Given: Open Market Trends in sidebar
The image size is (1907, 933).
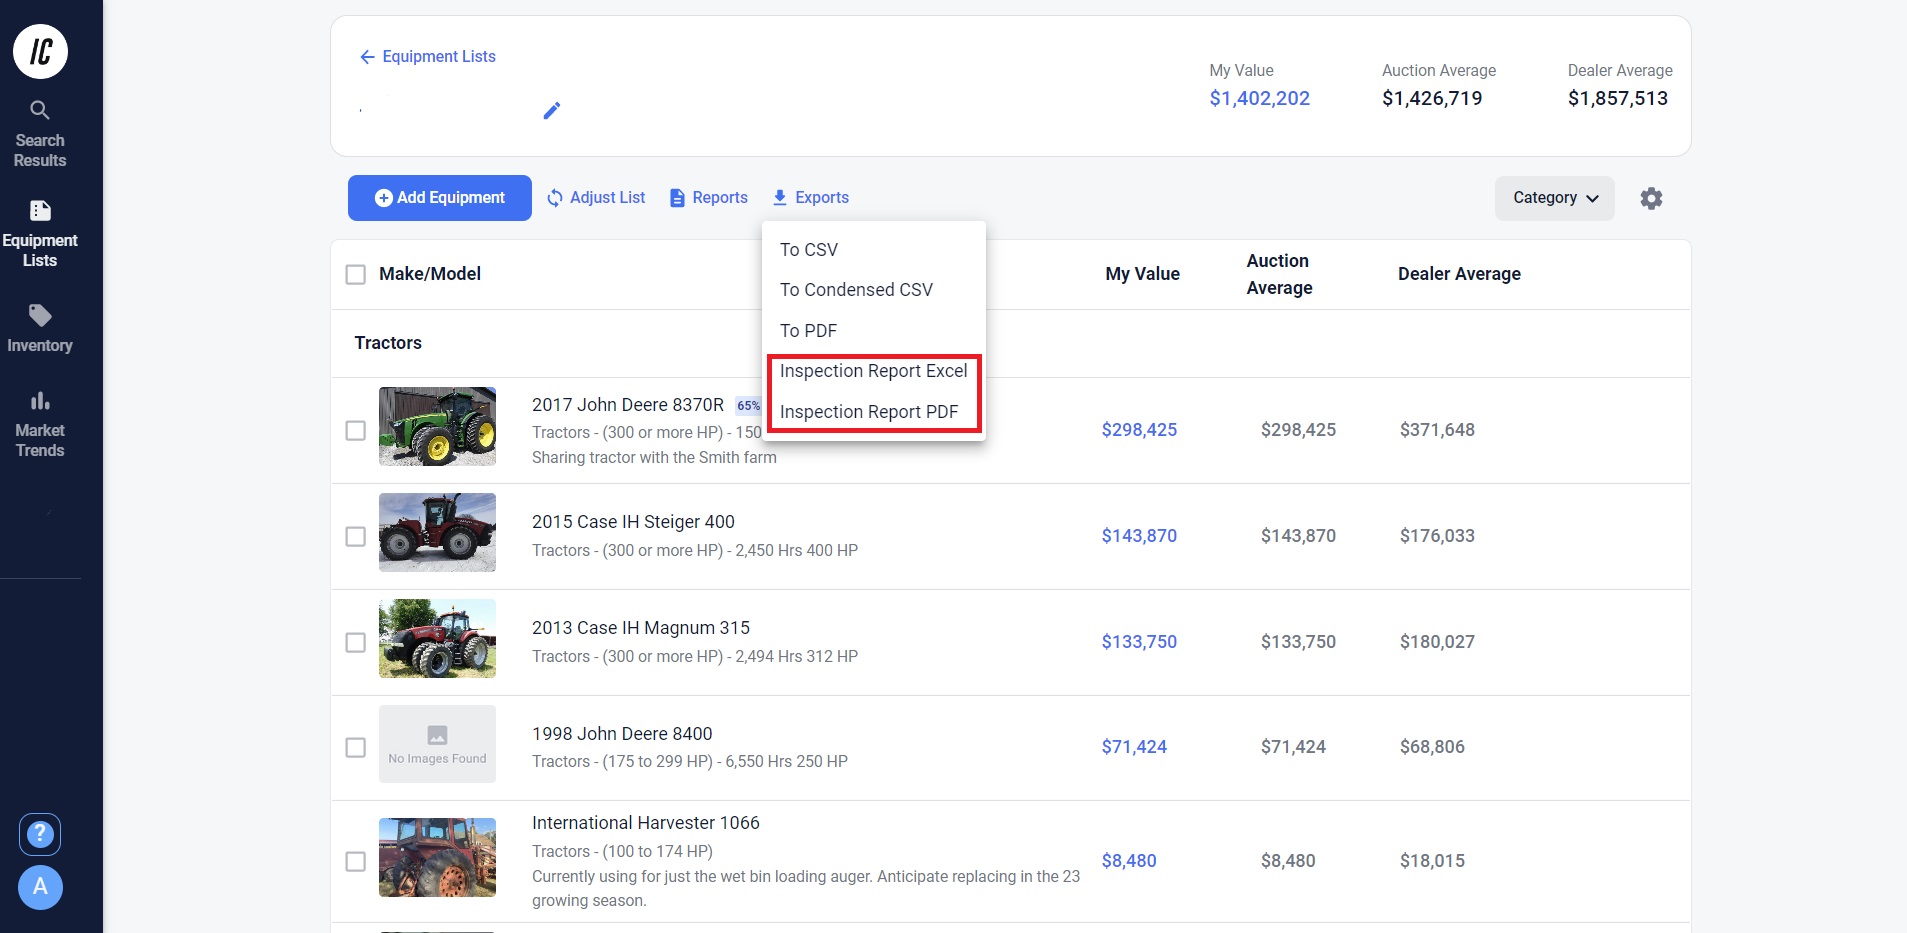Looking at the screenshot, I should tap(40, 425).
